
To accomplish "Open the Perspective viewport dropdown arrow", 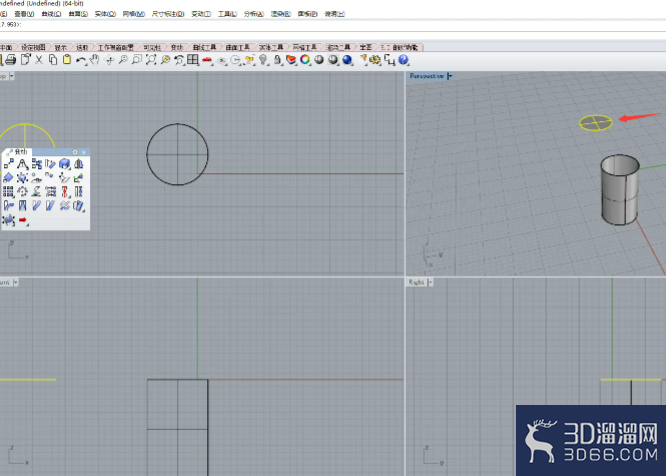I will click(450, 76).
